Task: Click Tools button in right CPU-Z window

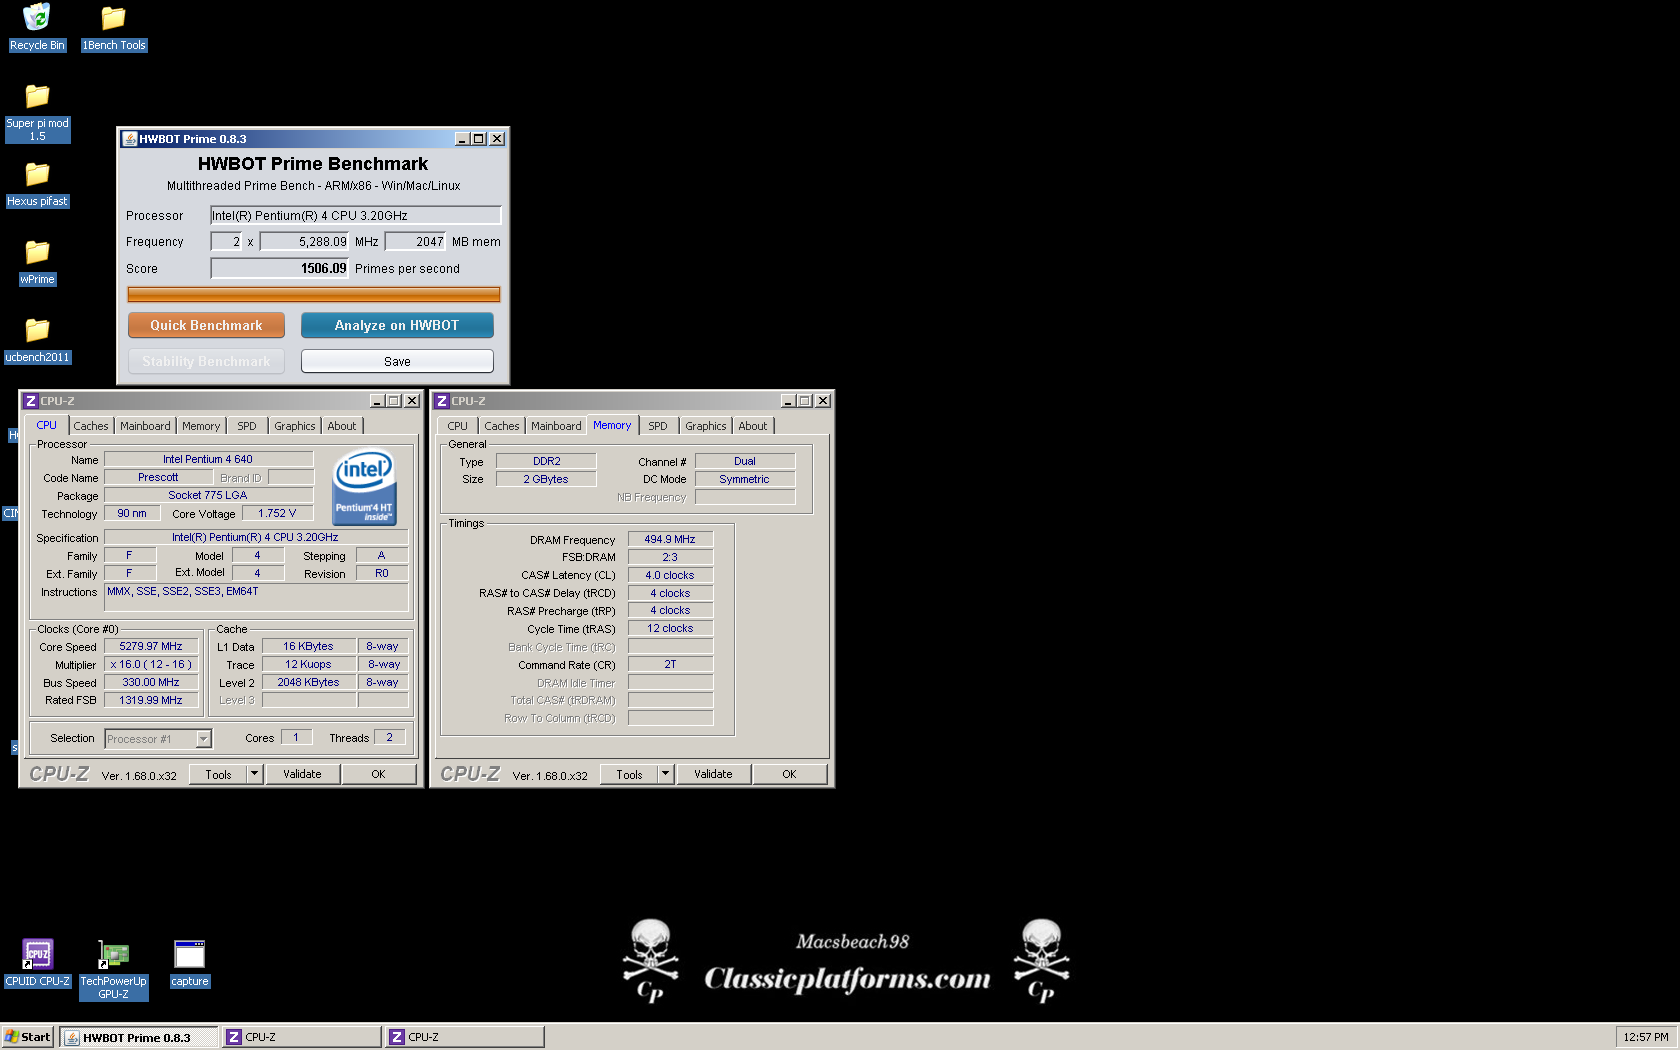Action: click(x=629, y=774)
